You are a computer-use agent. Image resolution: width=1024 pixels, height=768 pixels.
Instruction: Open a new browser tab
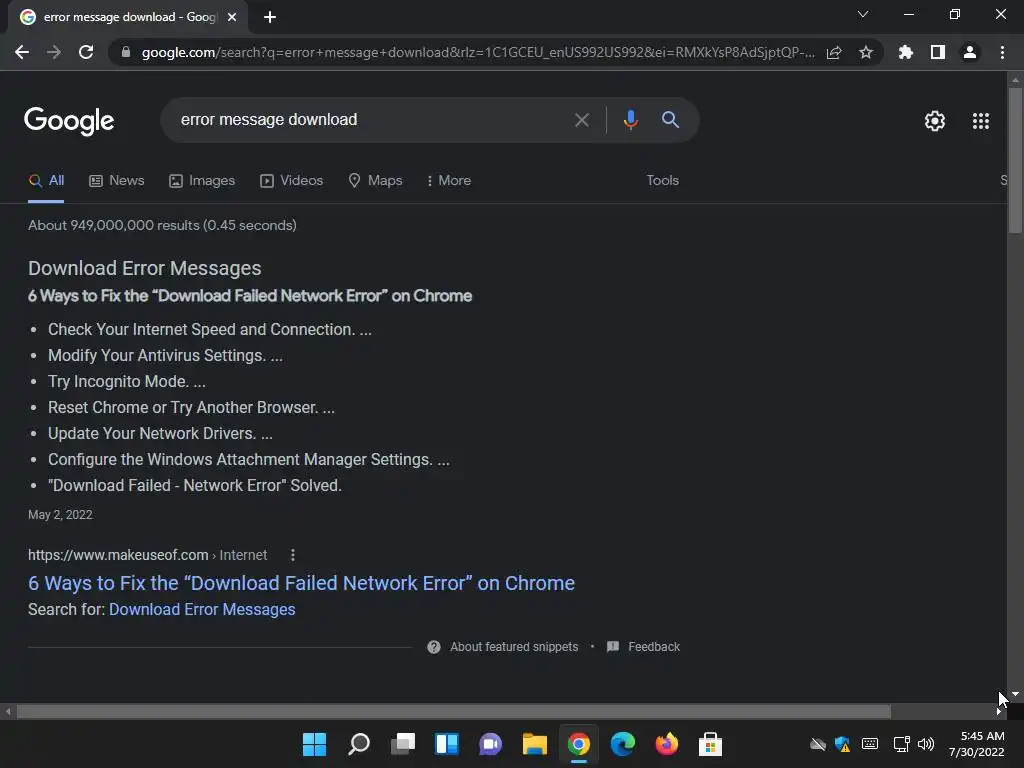tap(270, 17)
